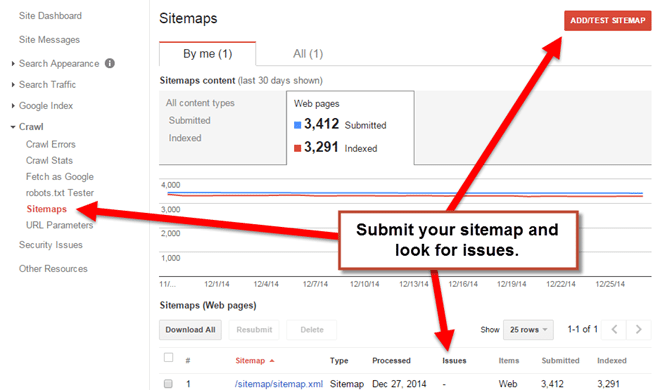
Task: Click the Delete button
Action: point(312,330)
